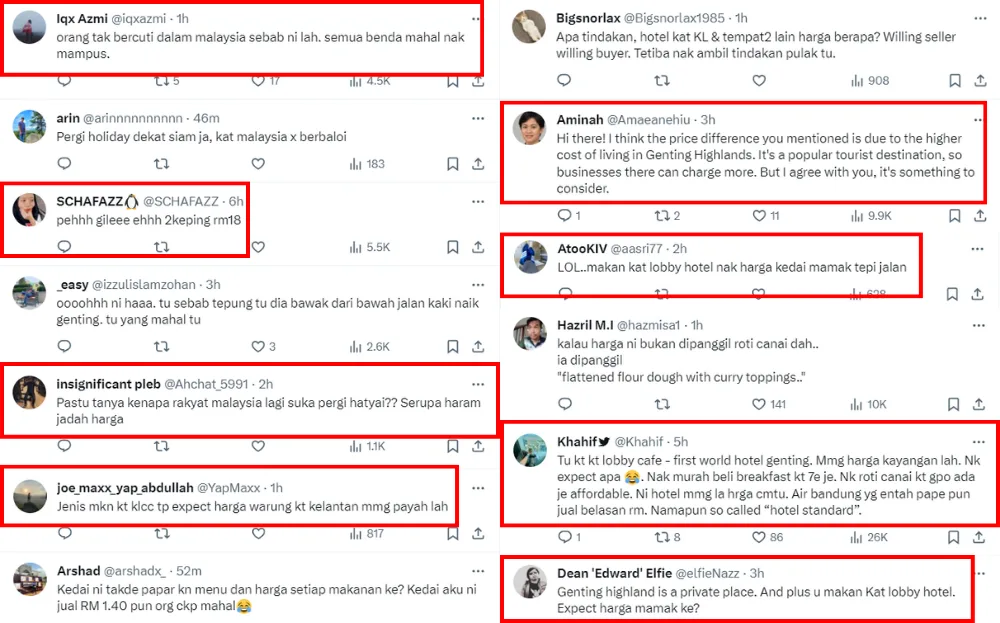Click Hazril M.I's profile avatar

[x=530, y=335]
